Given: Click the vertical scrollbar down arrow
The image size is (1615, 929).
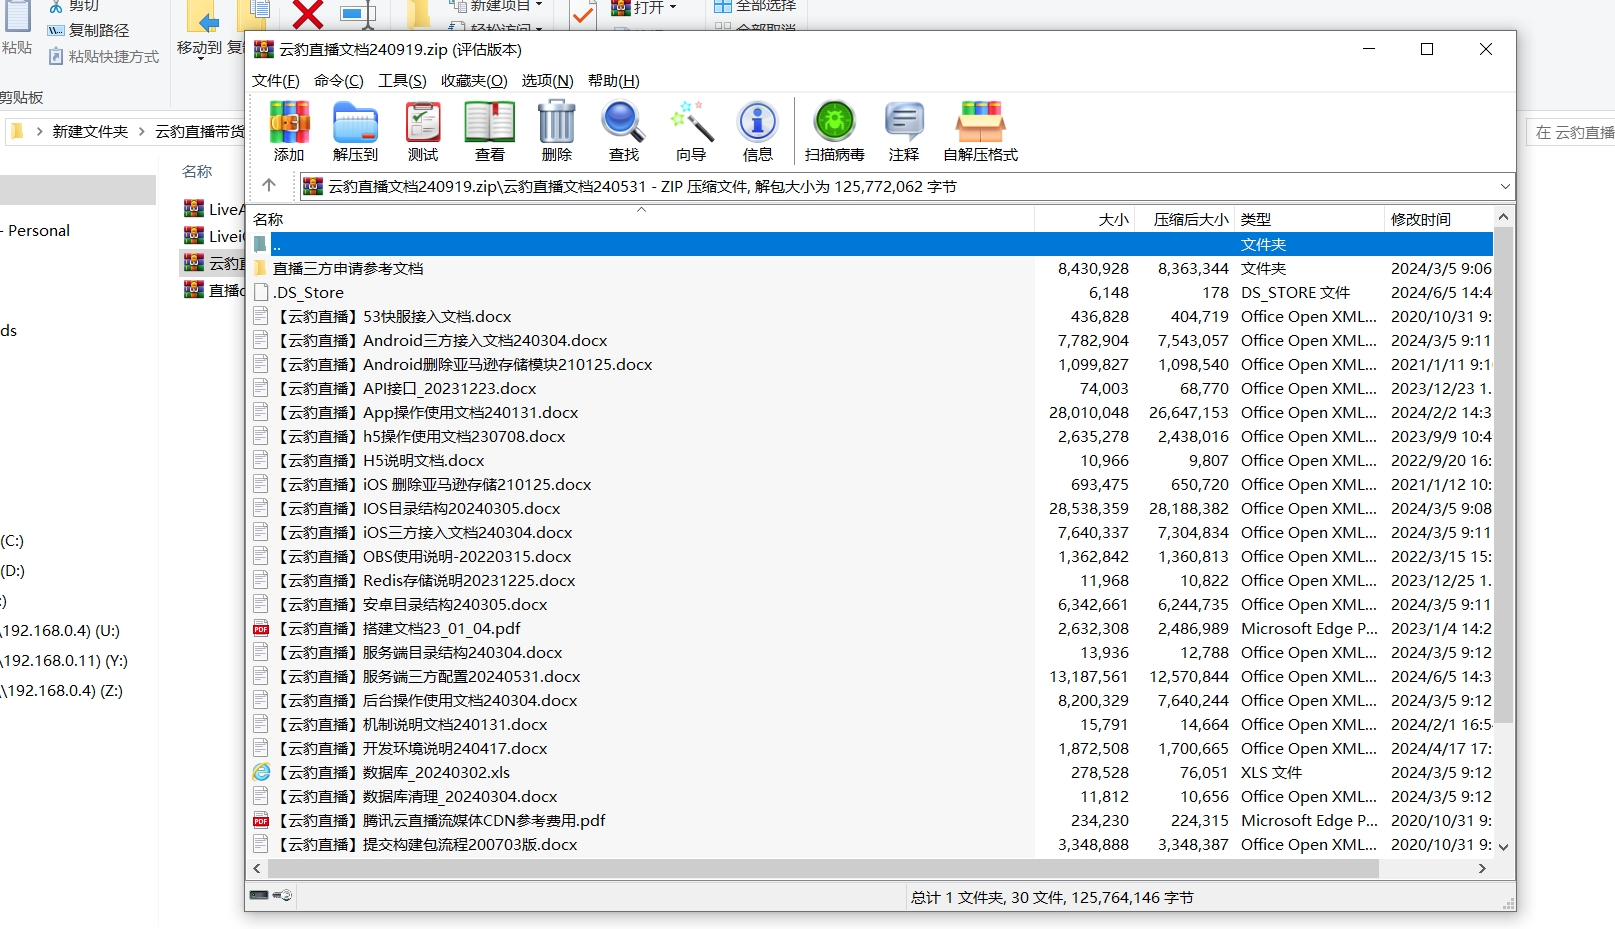Looking at the screenshot, I should pos(1503,847).
